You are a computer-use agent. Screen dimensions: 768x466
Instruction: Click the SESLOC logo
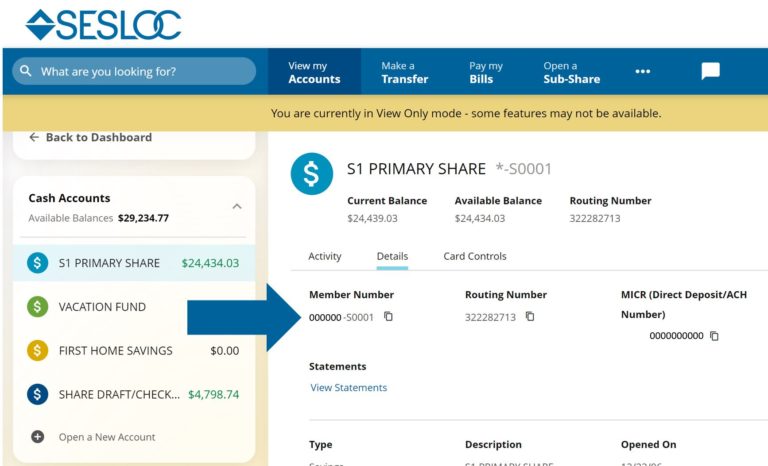(103, 24)
